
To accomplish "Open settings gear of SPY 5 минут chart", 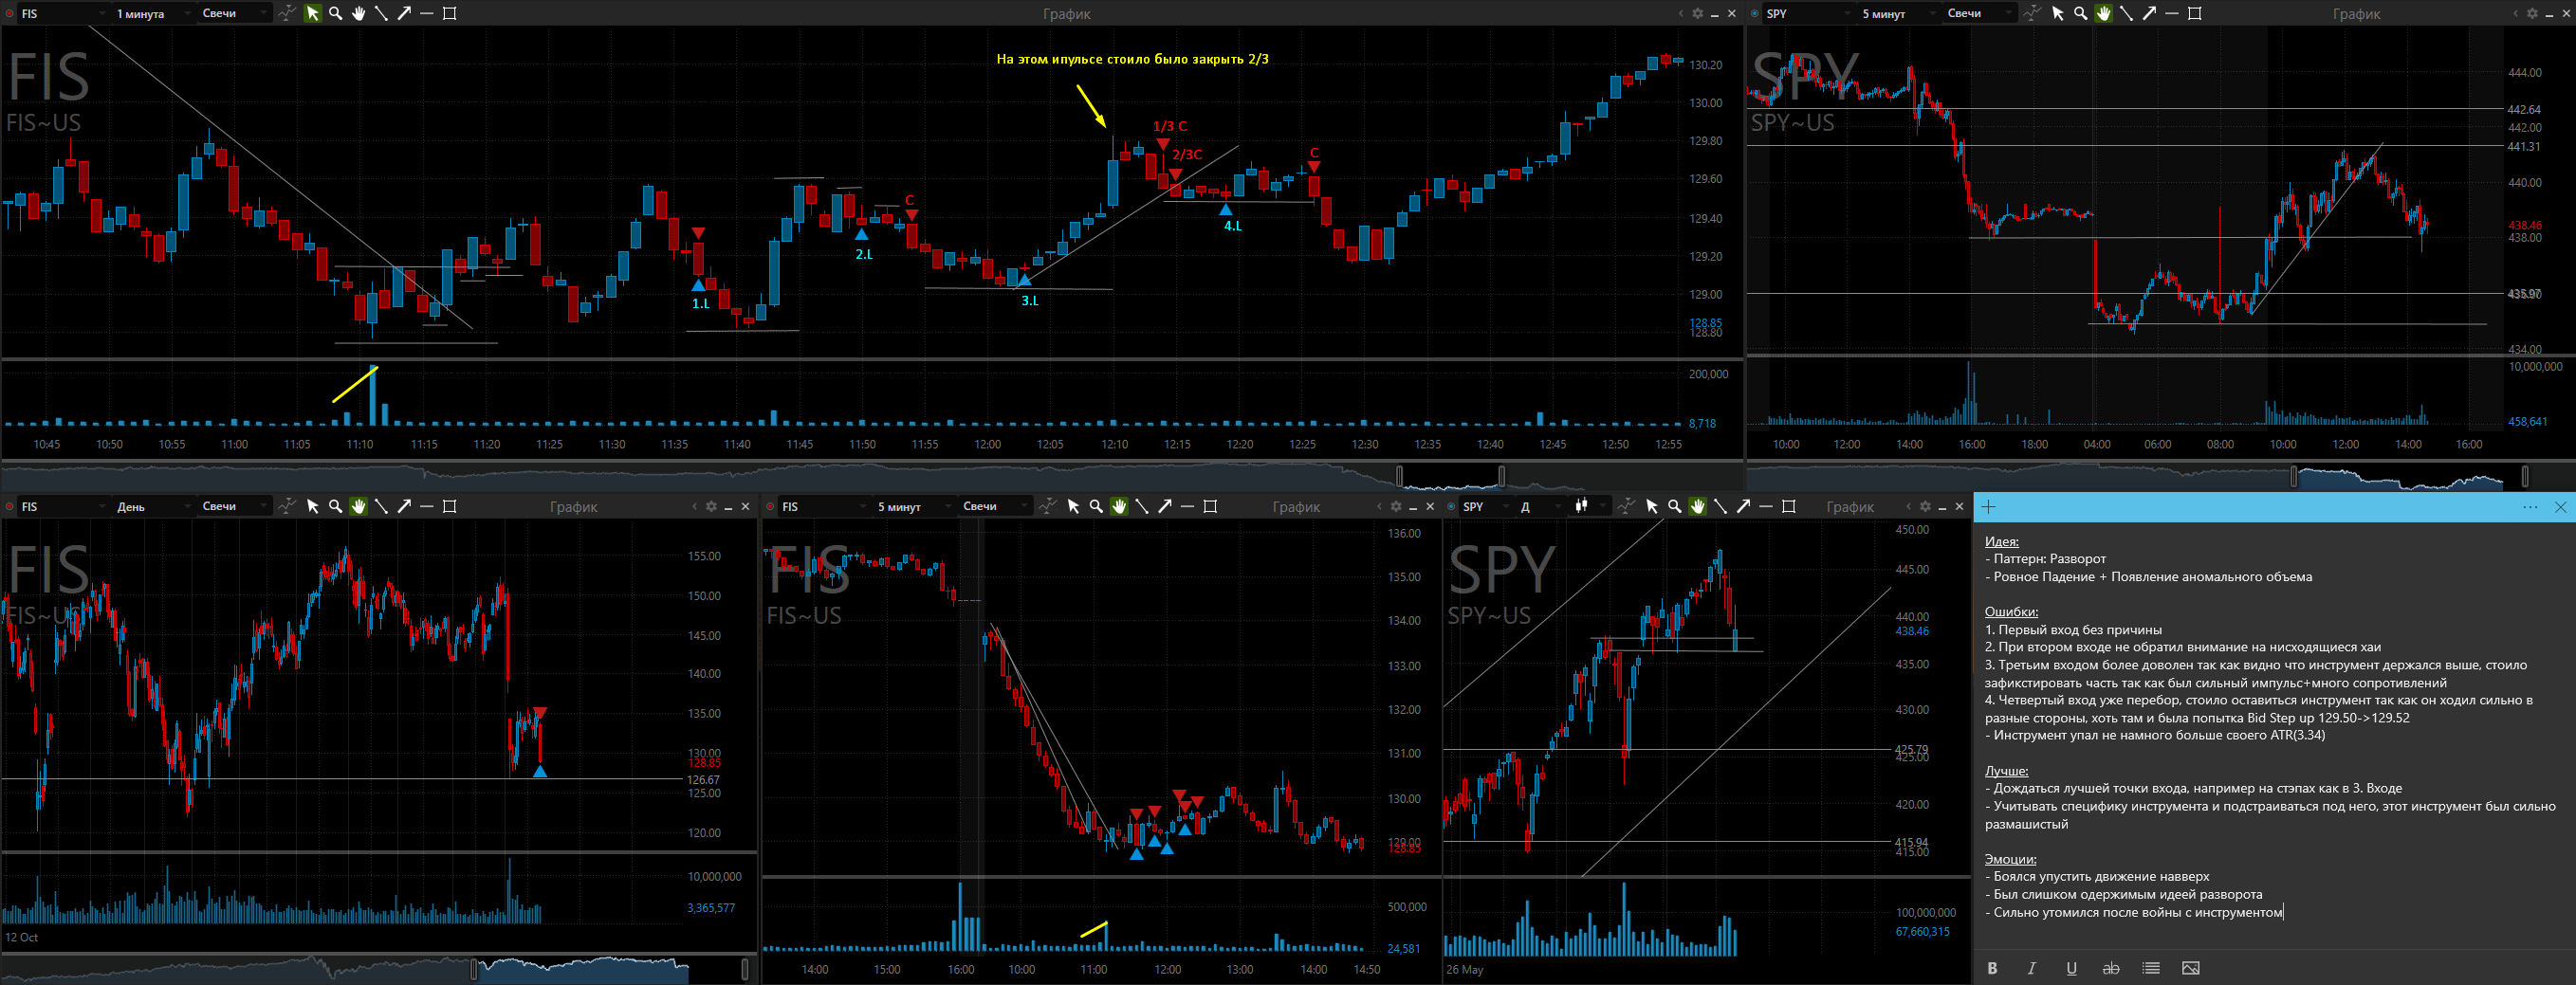I will tap(2532, 13).
